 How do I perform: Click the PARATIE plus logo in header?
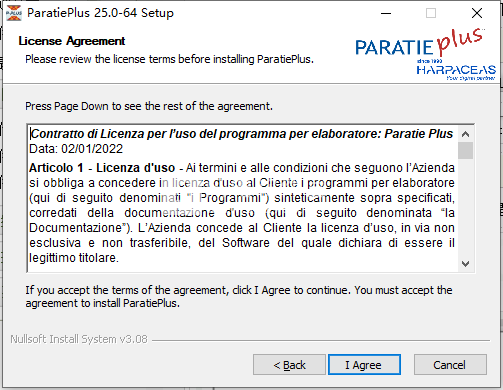click(419, 43)
